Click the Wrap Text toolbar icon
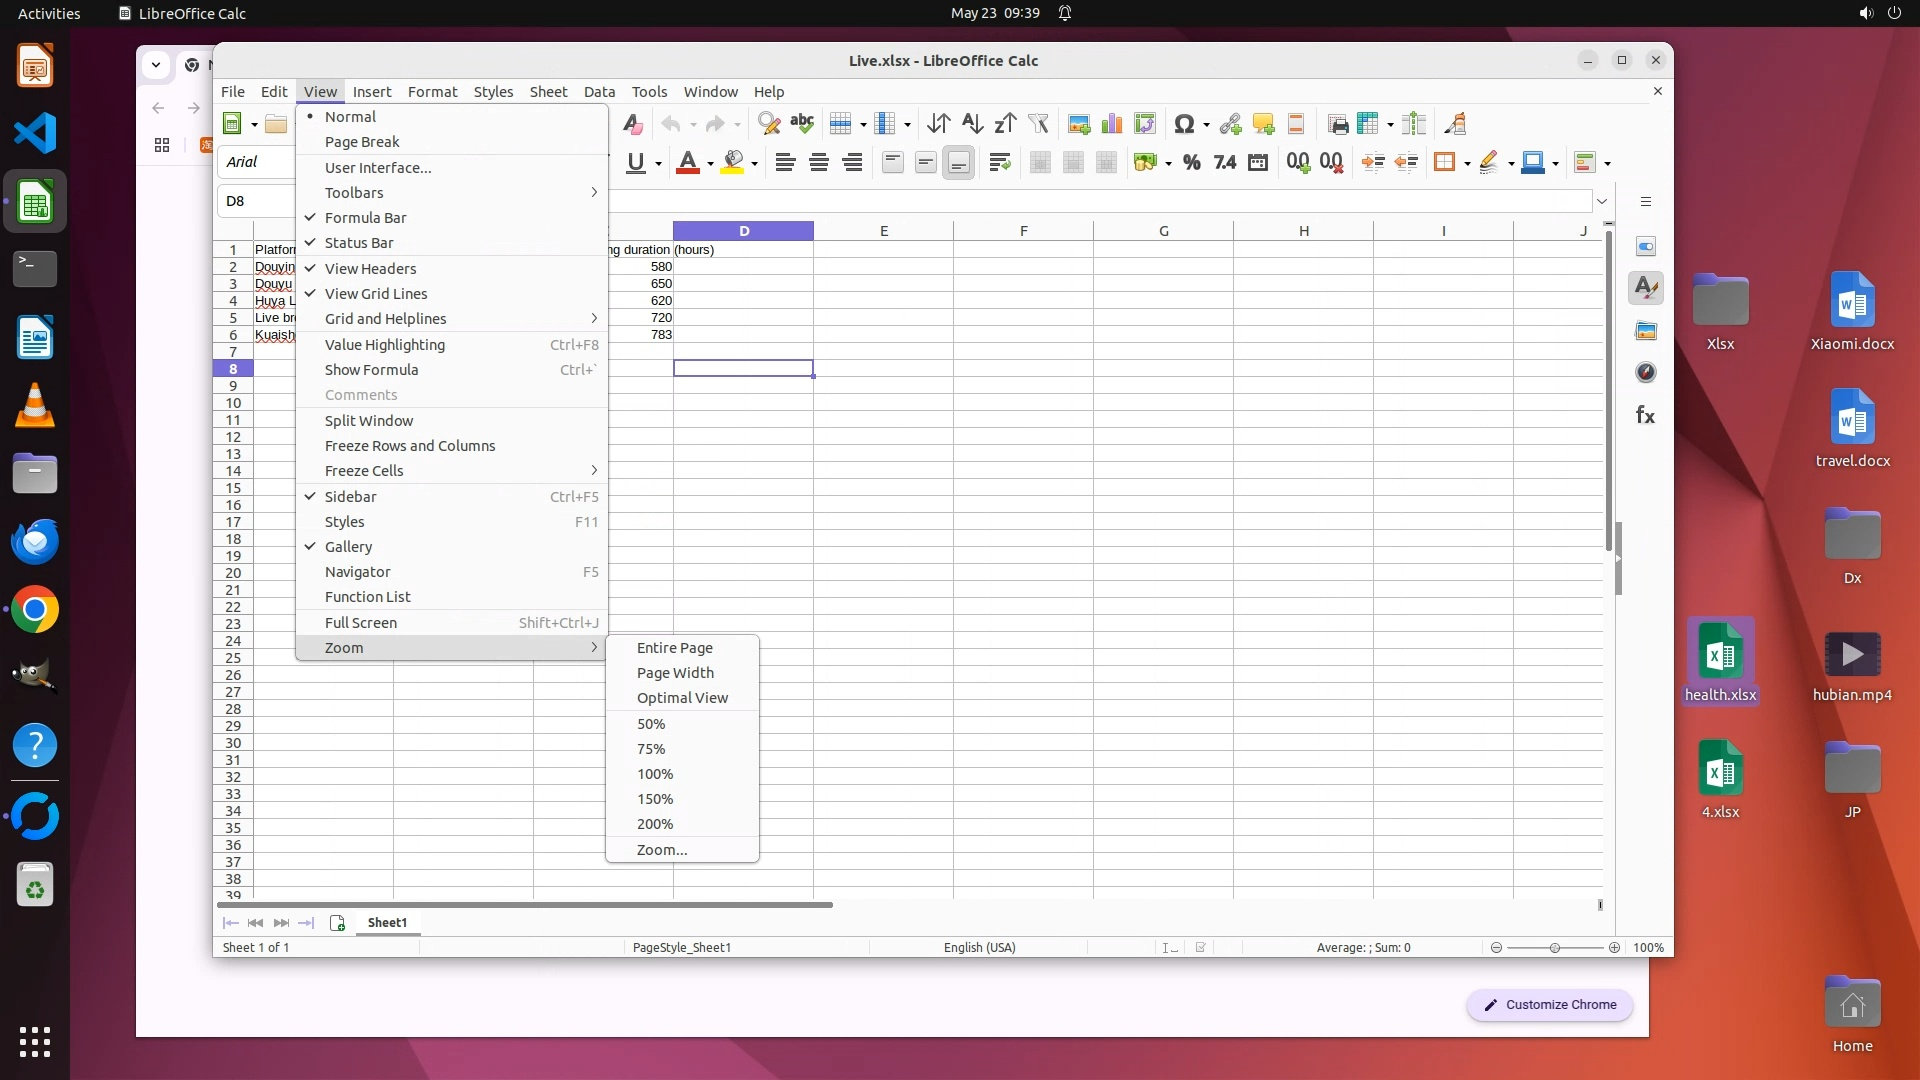 click(999, 163)
